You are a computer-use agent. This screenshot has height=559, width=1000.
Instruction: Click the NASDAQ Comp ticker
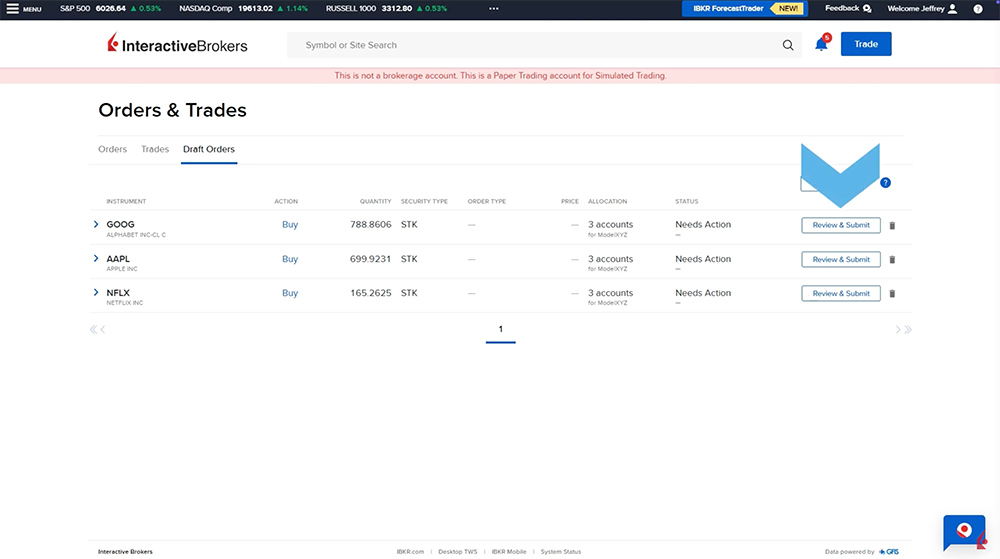click(243, 9)
